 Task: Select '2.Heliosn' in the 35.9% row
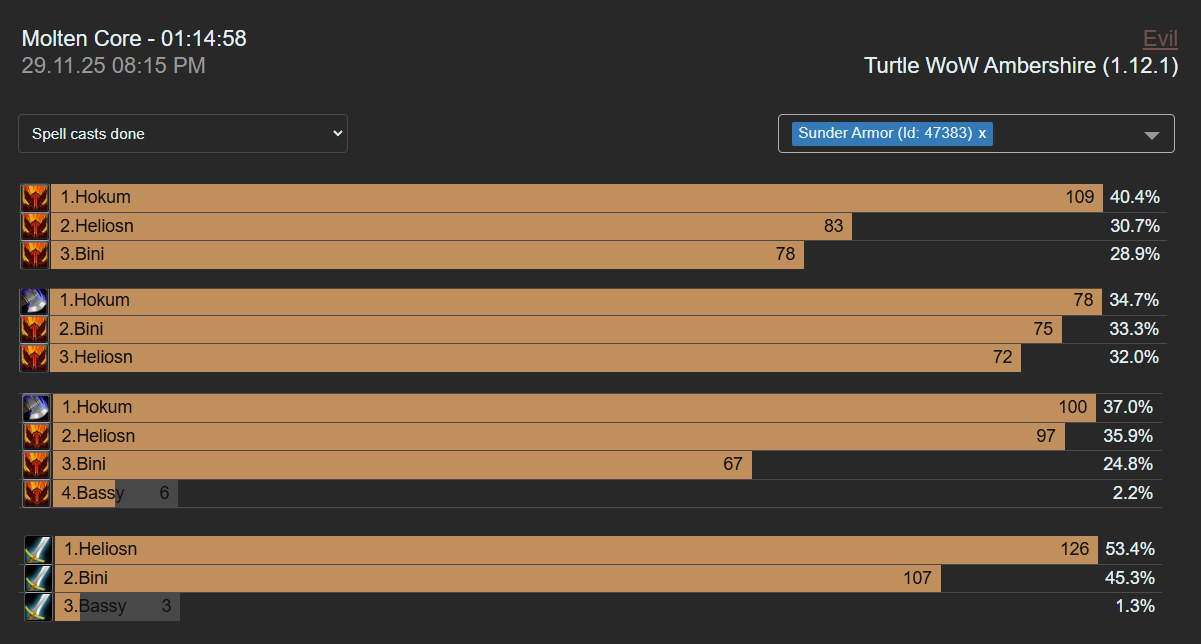[x=98, y=437]
